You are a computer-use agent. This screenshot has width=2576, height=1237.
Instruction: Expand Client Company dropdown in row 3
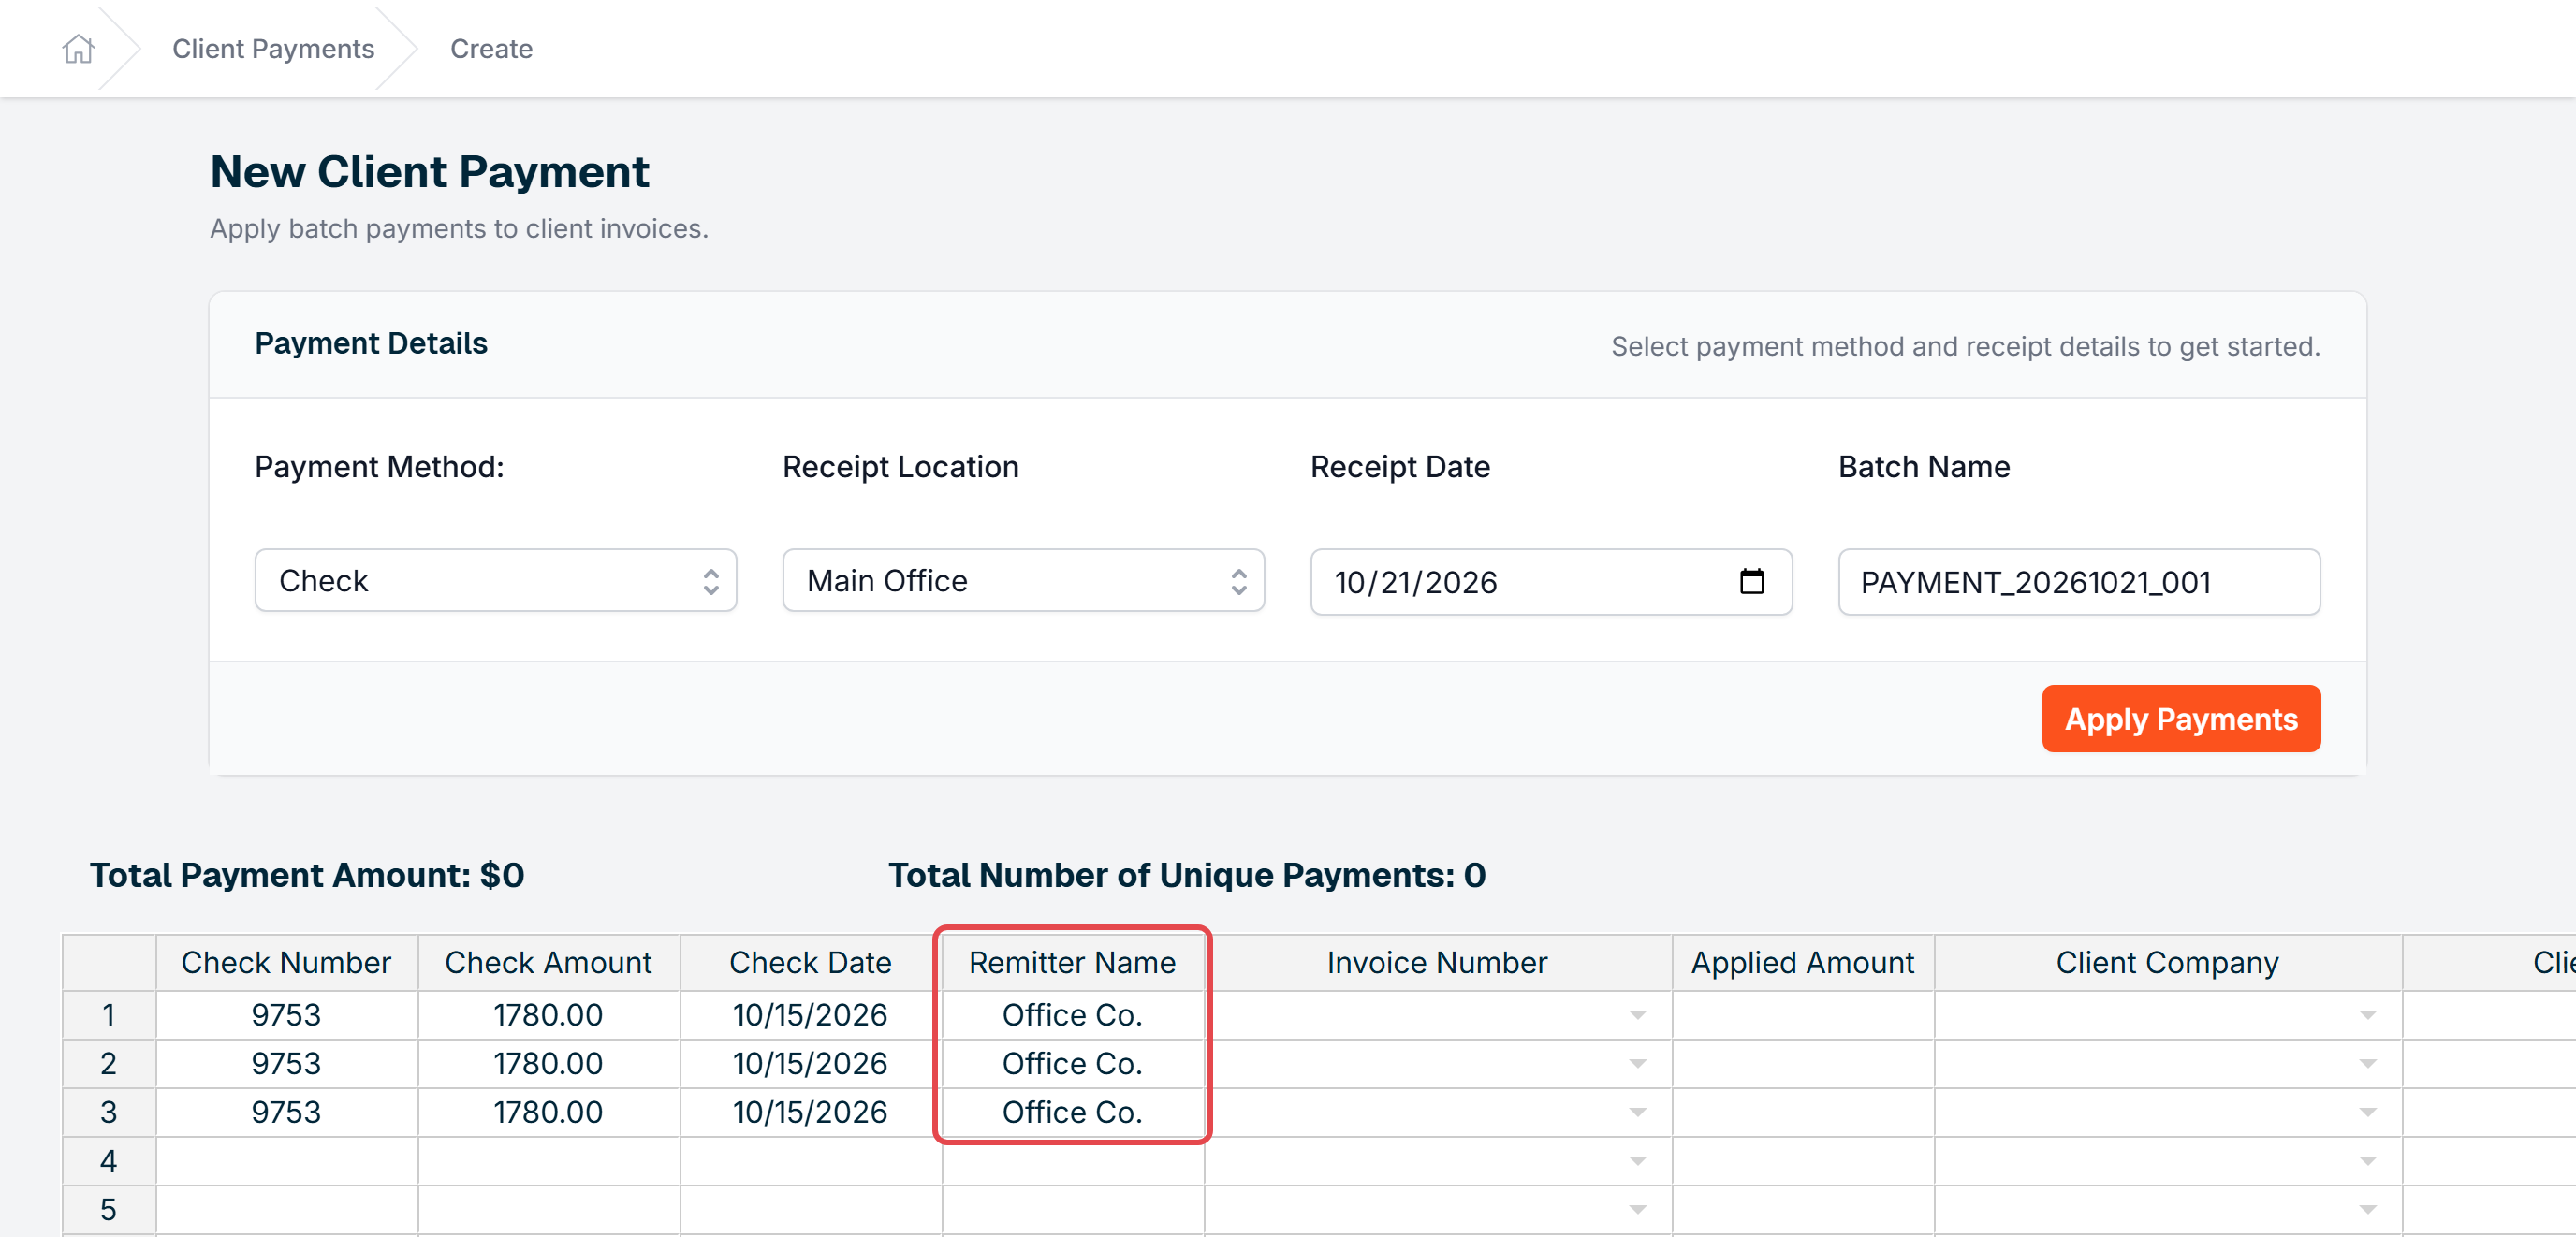point(2367,1112)
